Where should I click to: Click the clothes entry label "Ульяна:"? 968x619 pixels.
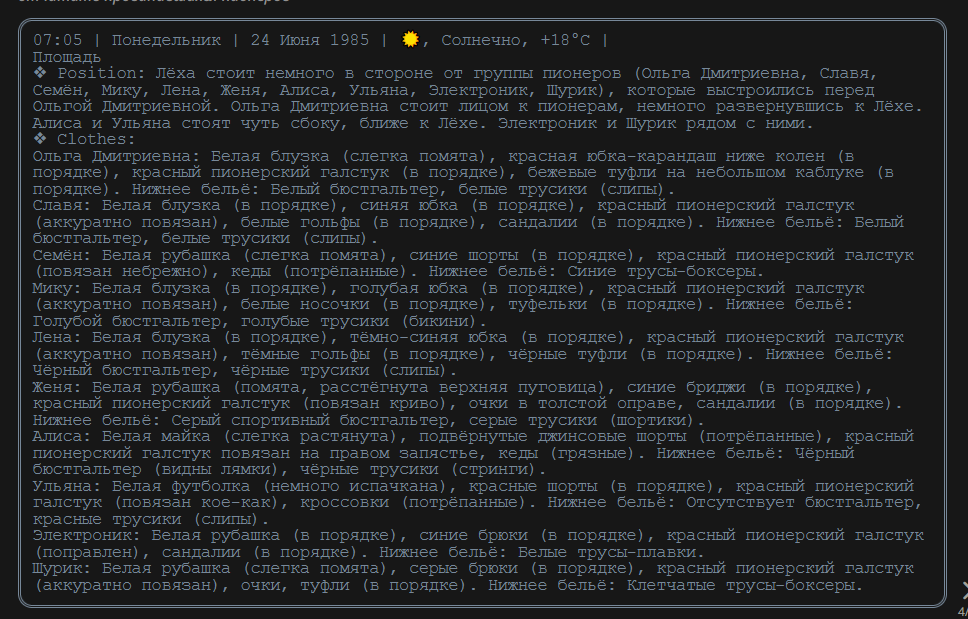point(67,486)
